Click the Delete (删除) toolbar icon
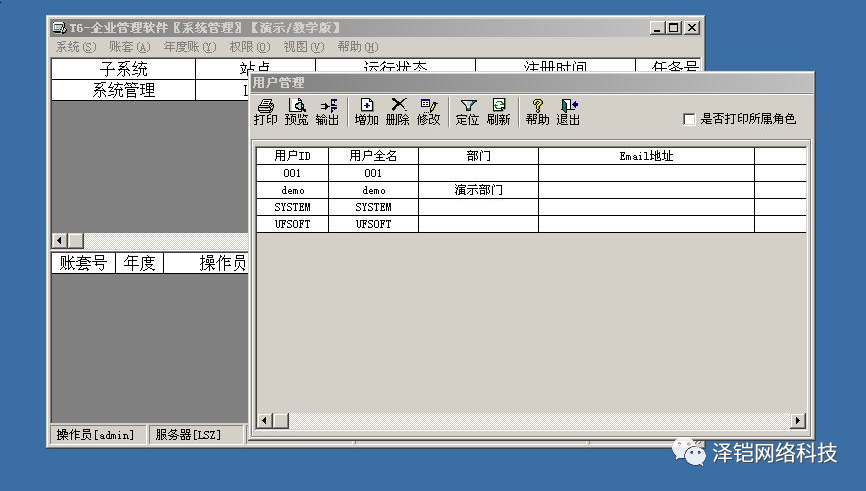 pyautogui.click(x=397, y=111)
